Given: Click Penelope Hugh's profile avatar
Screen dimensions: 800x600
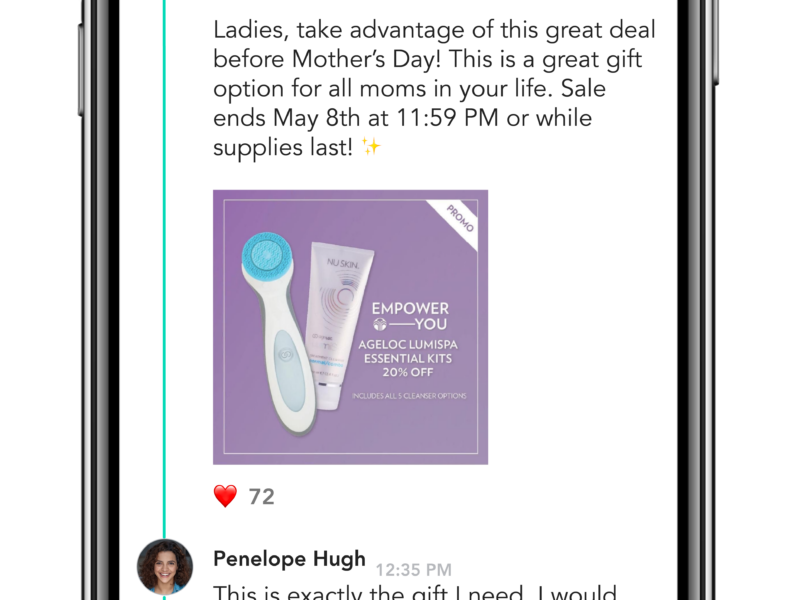Looking at the screenshot, I should click(165, 567).
